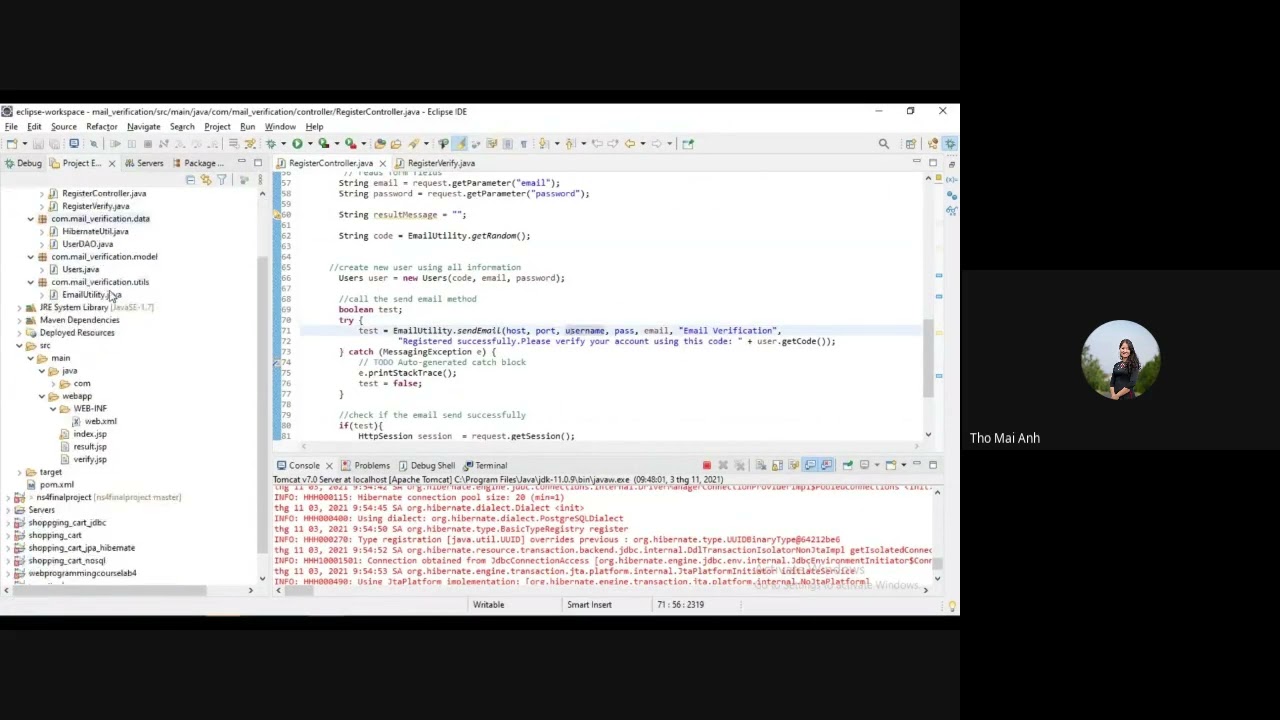This screenshot has width=1280, height=720.
Task: Maximize the Console view panel
Action: [933, 464]
